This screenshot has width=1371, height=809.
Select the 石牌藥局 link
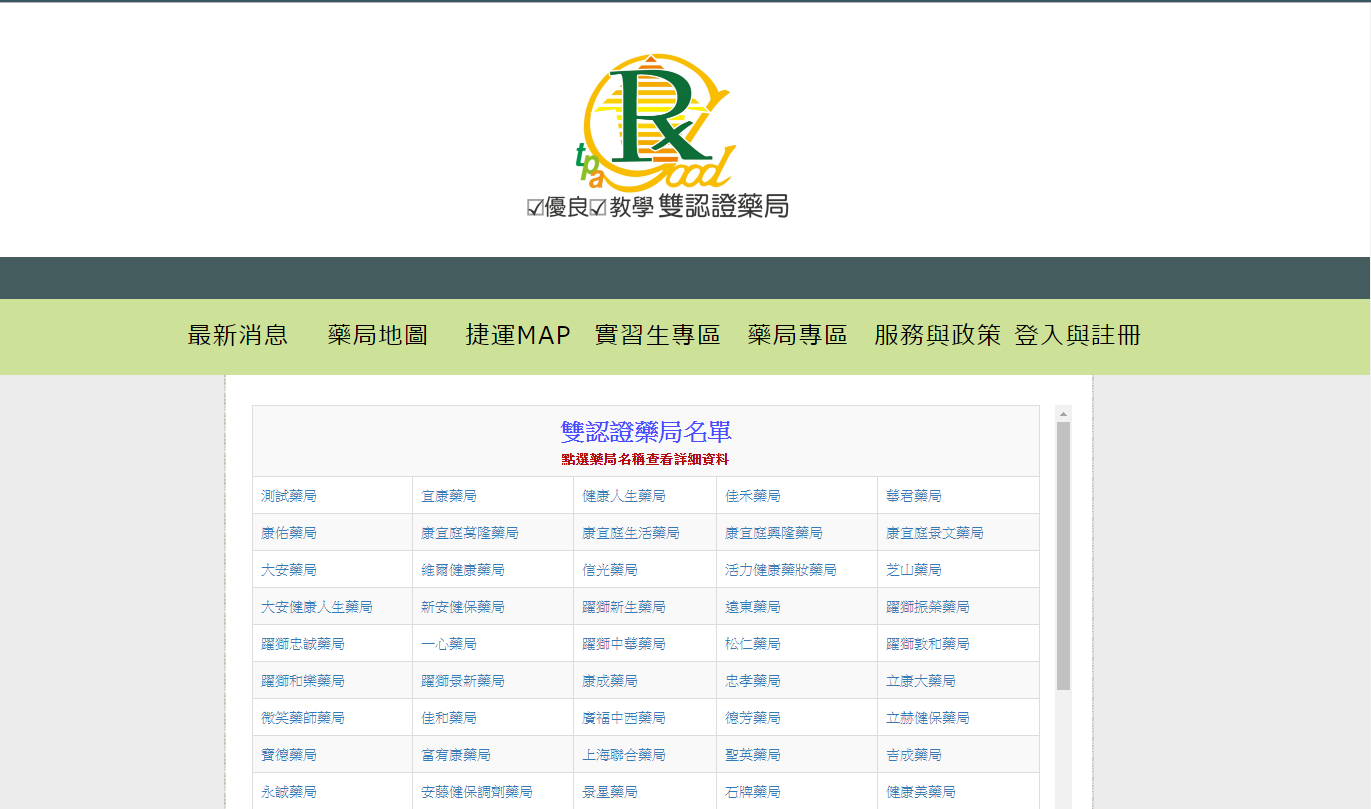point(753,792)
